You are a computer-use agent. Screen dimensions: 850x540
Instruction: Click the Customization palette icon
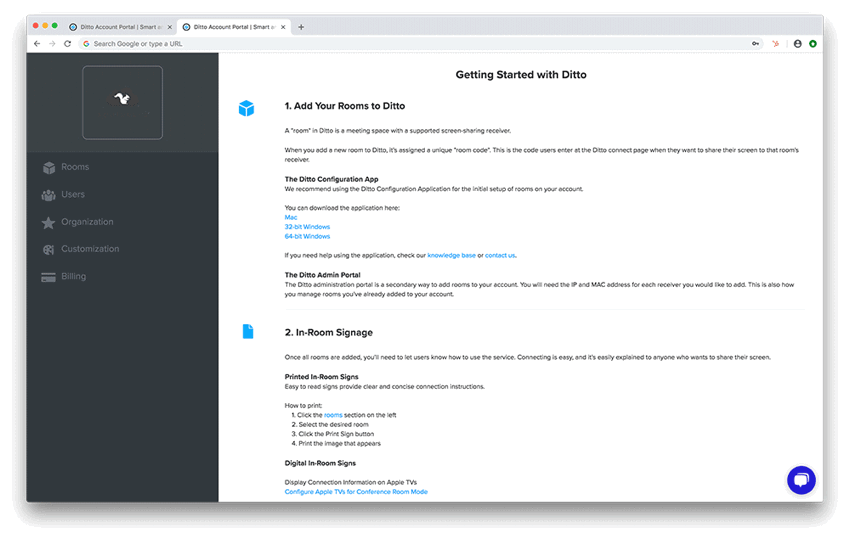48,250
